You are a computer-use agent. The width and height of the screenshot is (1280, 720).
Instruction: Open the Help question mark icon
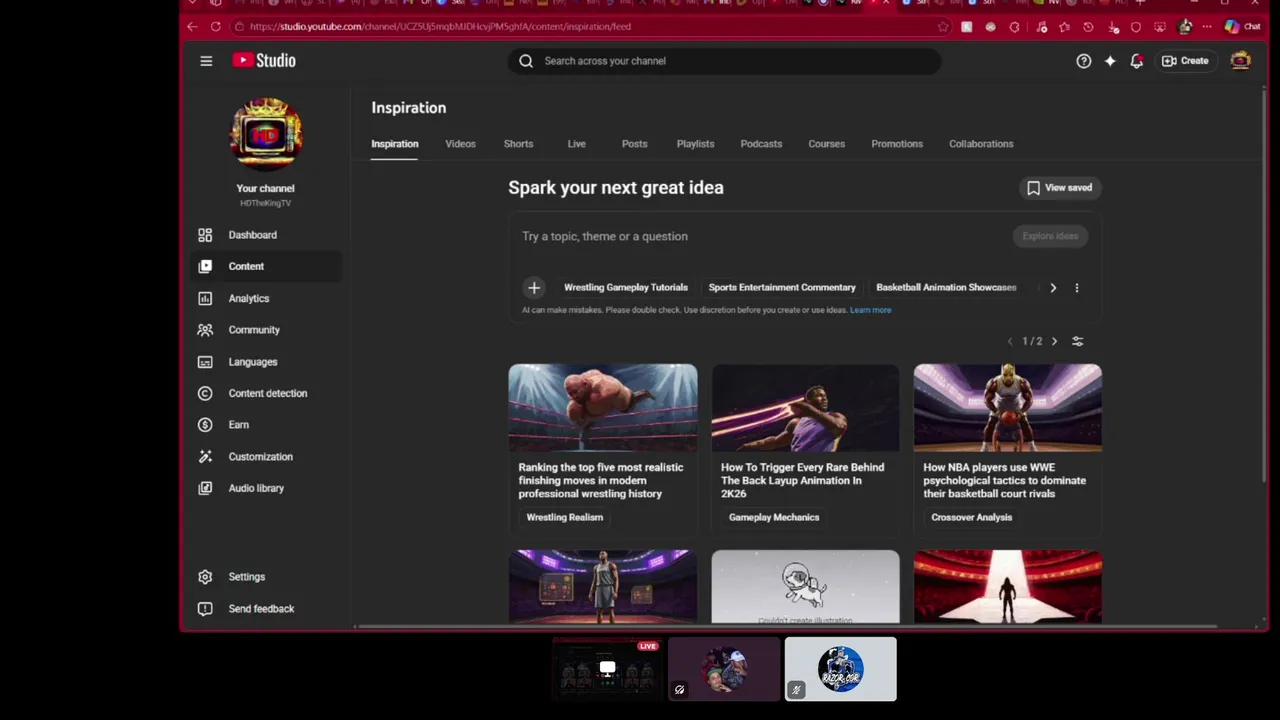(1083, 61)
